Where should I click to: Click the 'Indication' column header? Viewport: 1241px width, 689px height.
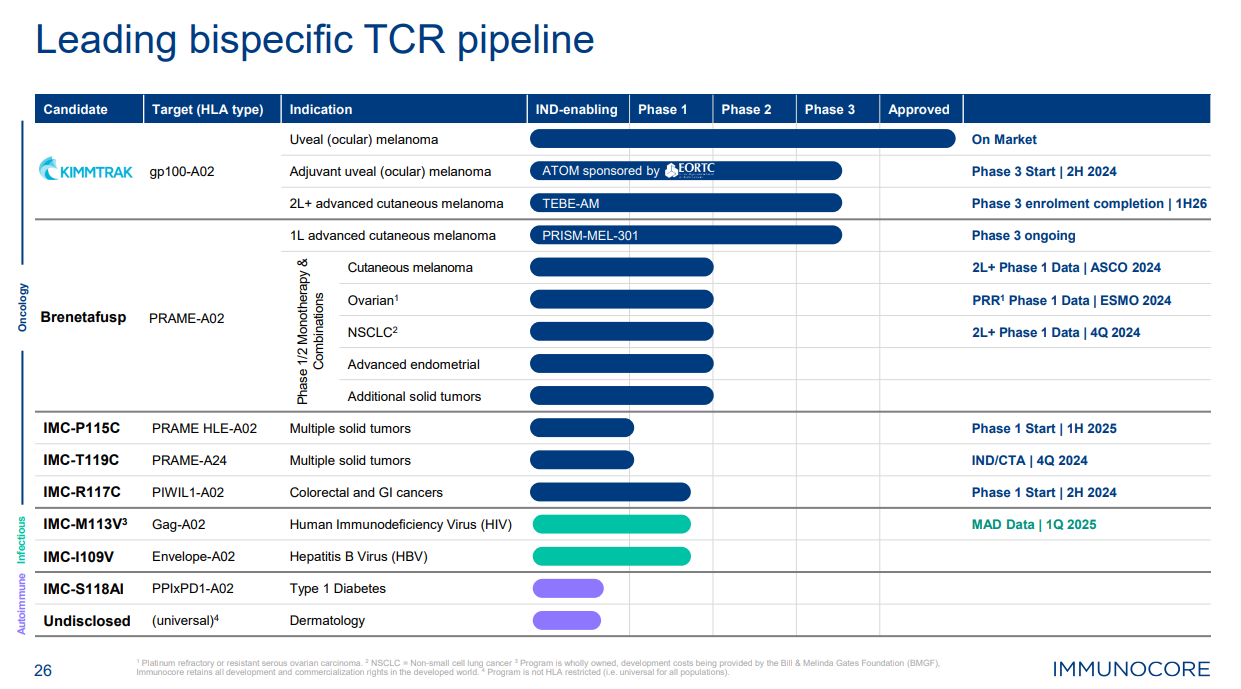(x=321, y=109)
